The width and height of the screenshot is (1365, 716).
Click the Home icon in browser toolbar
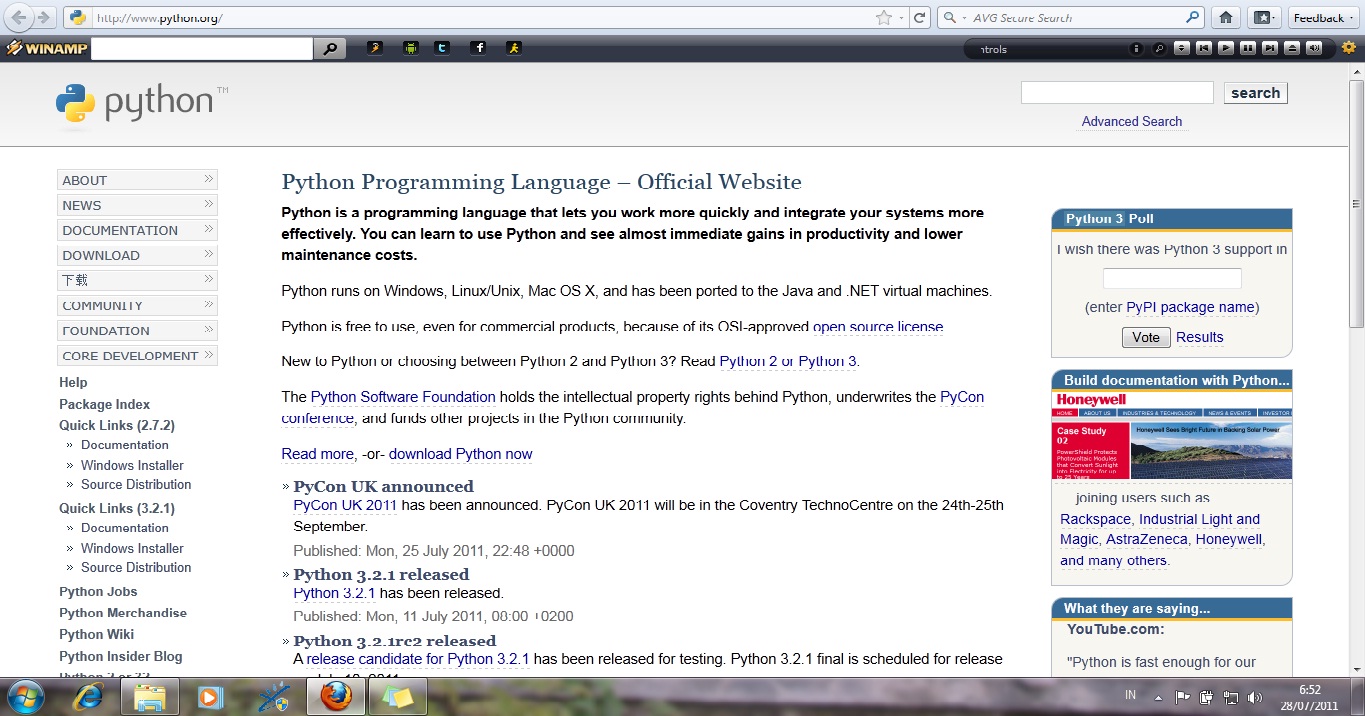[x=1225, y=18]
